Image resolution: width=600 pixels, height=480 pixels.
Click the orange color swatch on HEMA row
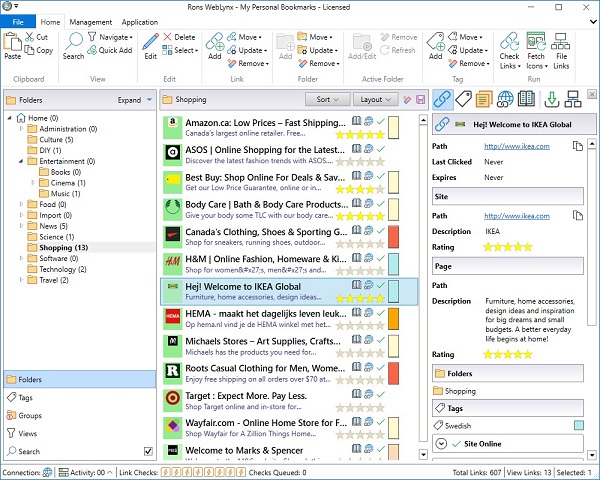tap(393, 318)
